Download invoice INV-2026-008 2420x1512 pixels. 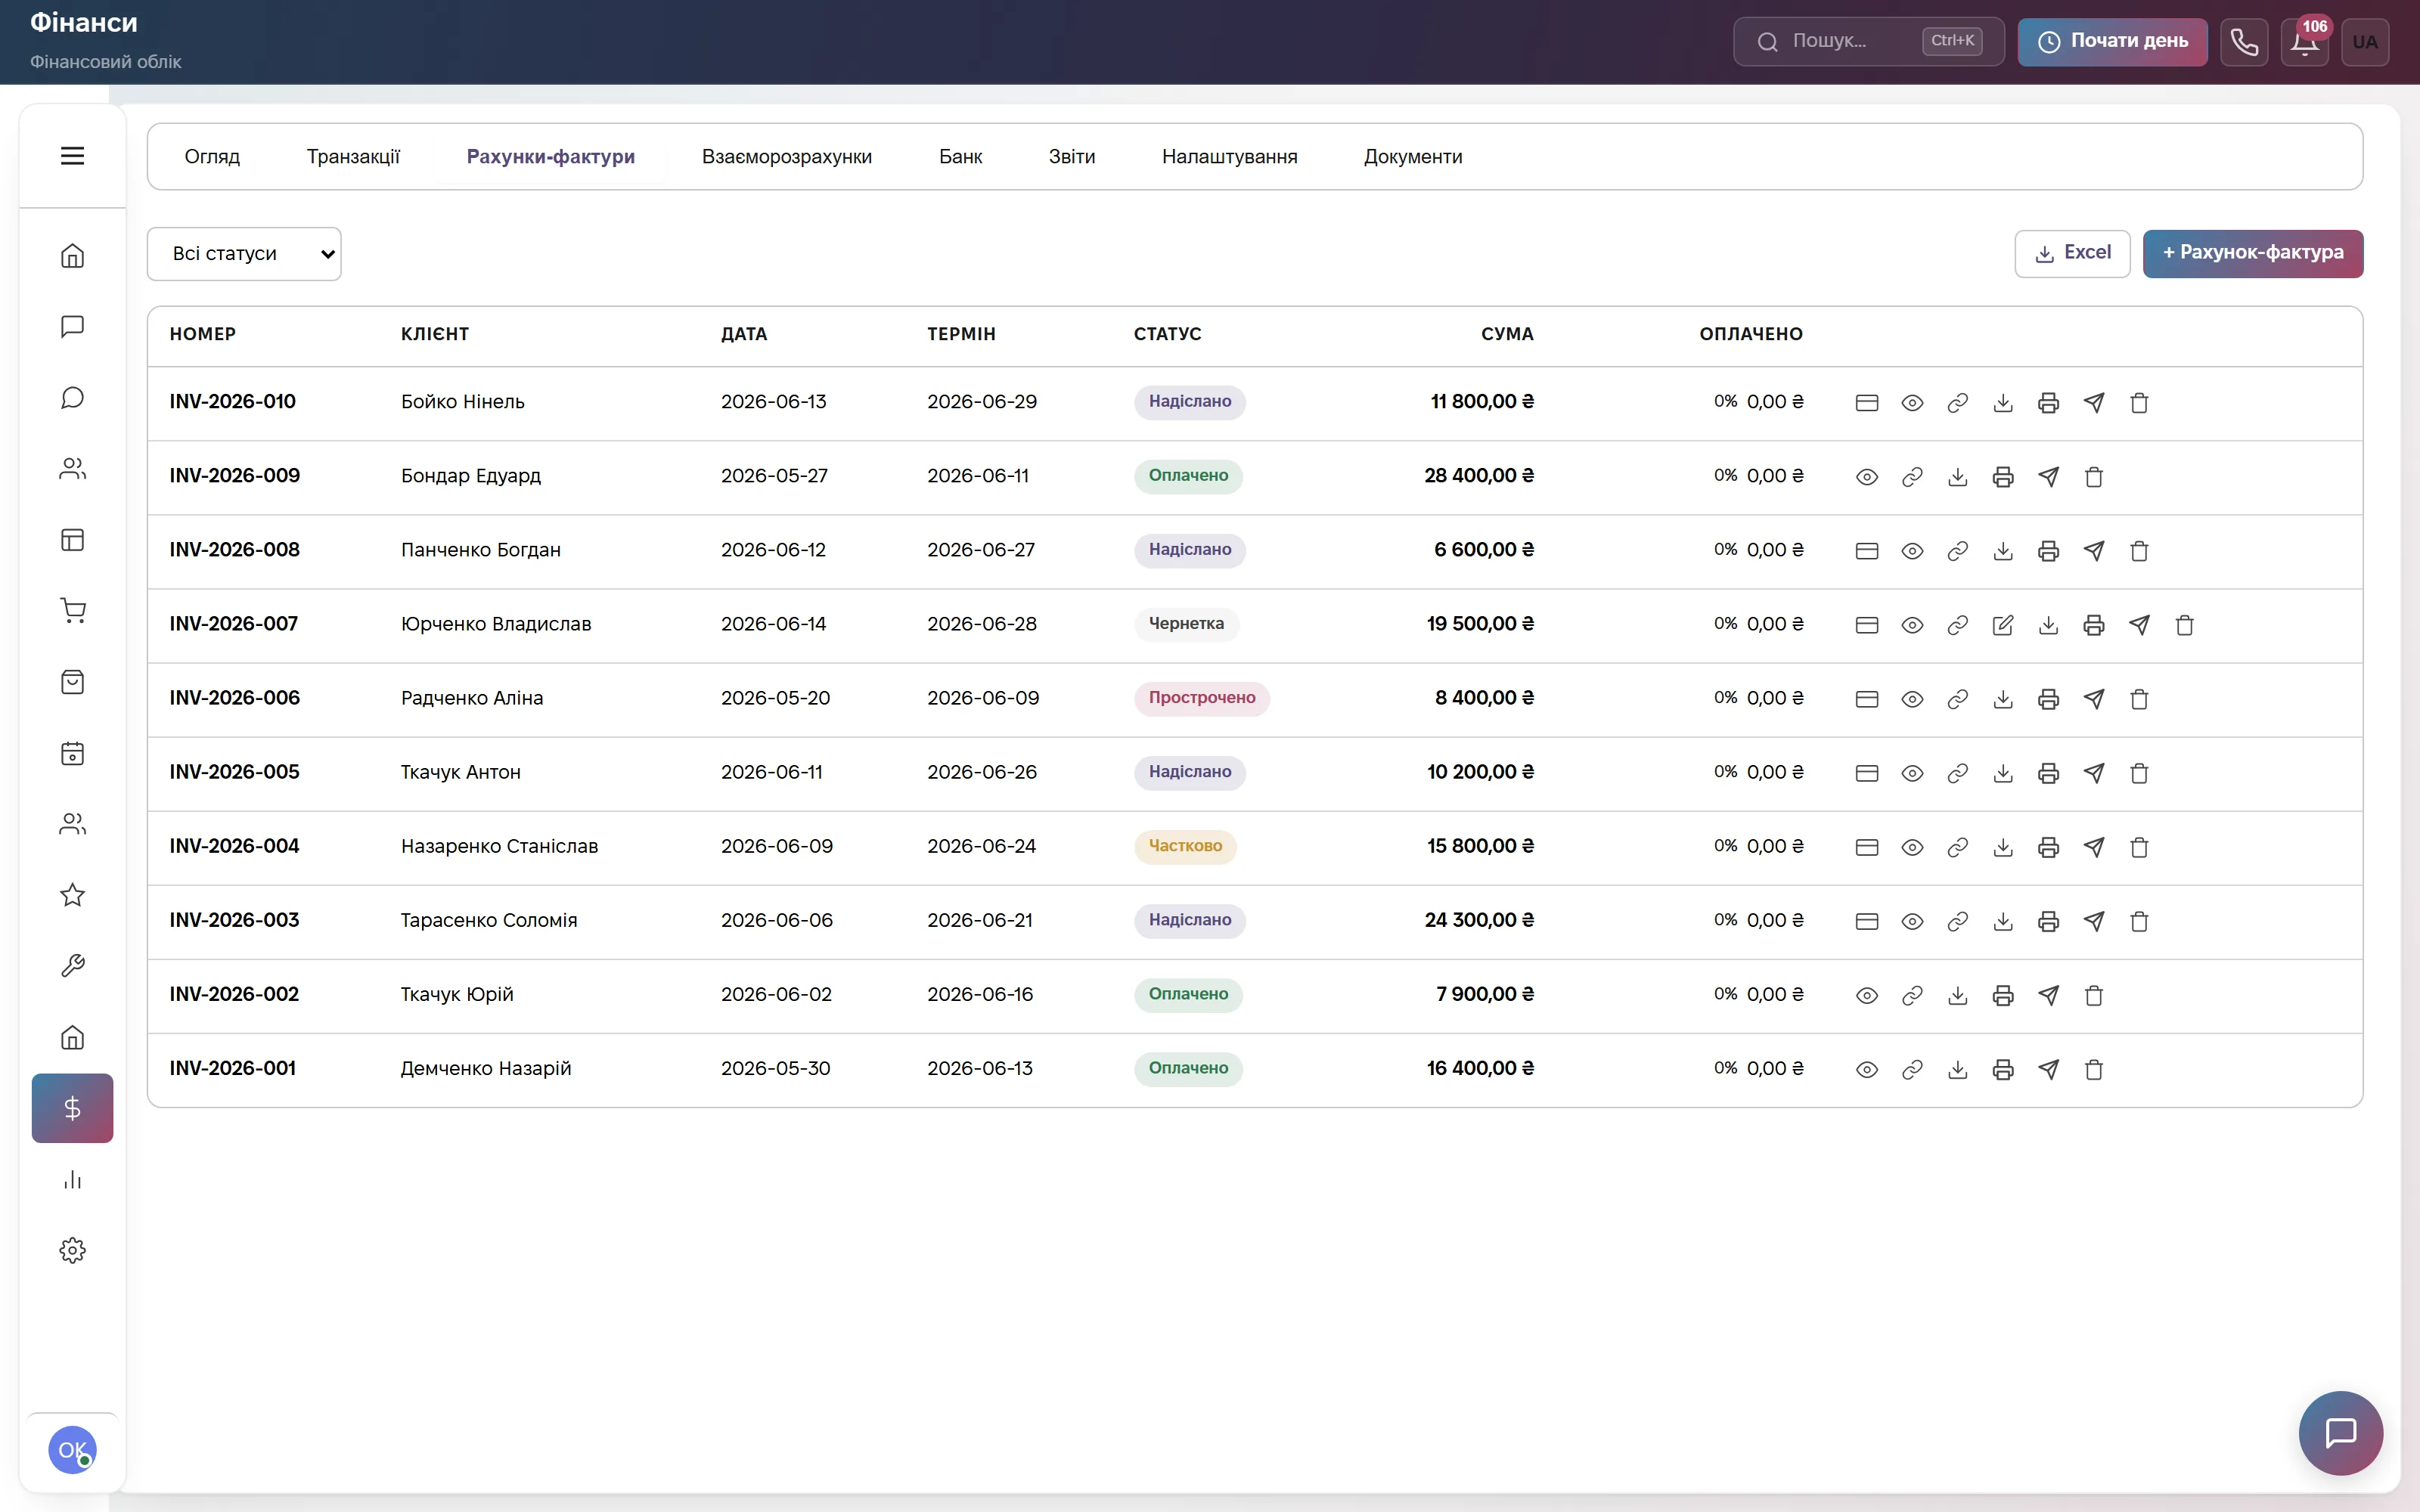tap(2003, 551)
